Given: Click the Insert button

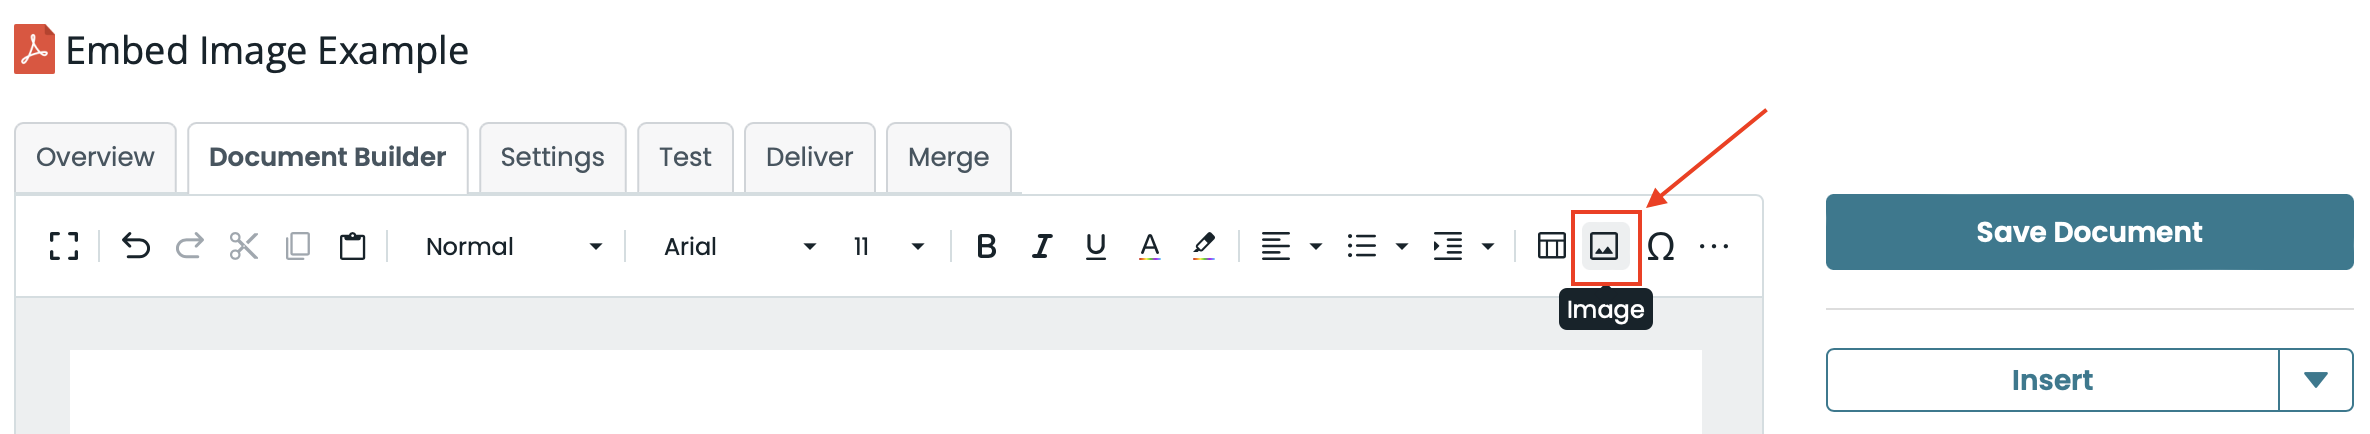Looking at the screenshot, I should pyautogui.click(x=2051, y=380).
